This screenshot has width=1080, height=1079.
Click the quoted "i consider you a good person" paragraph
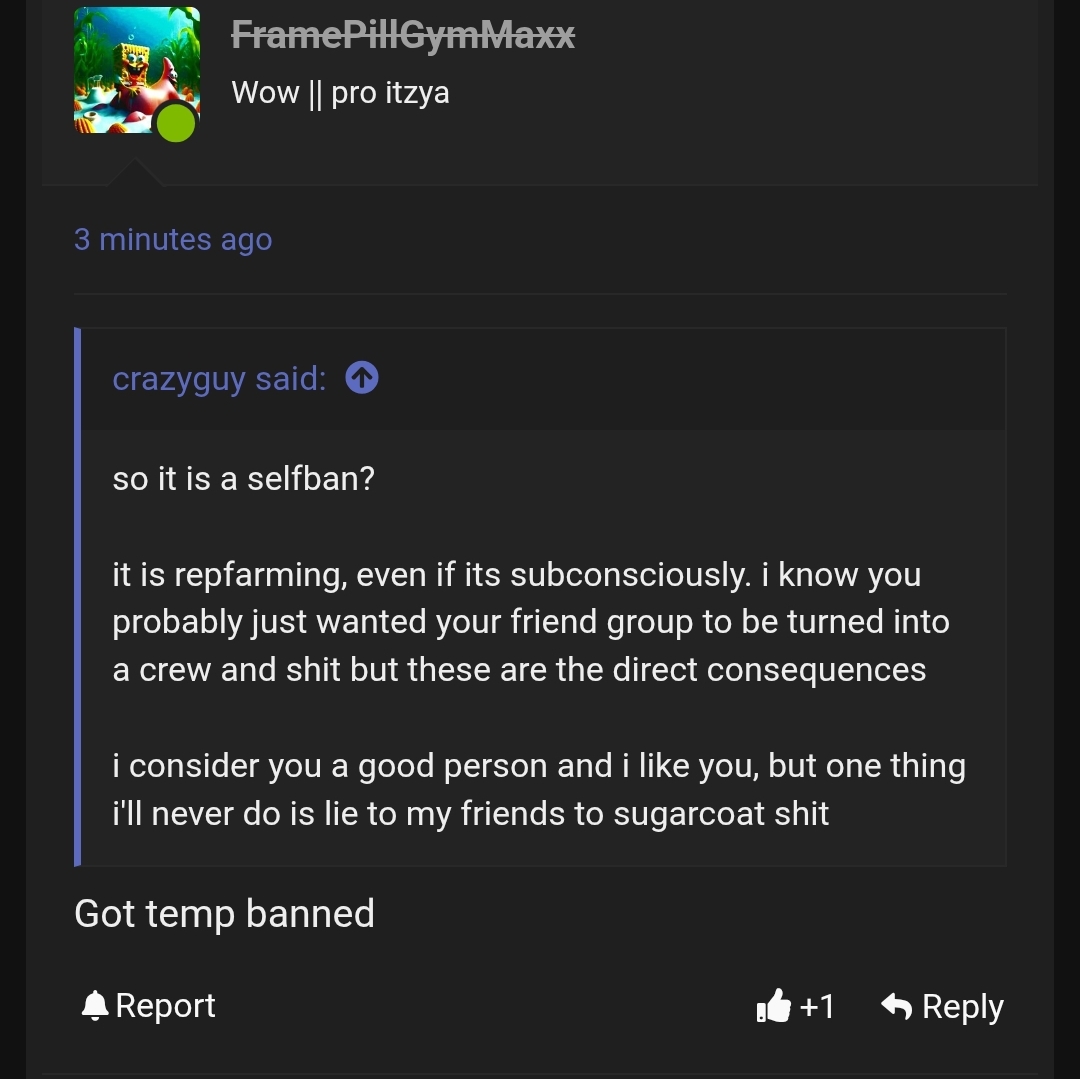click(538, 789)
